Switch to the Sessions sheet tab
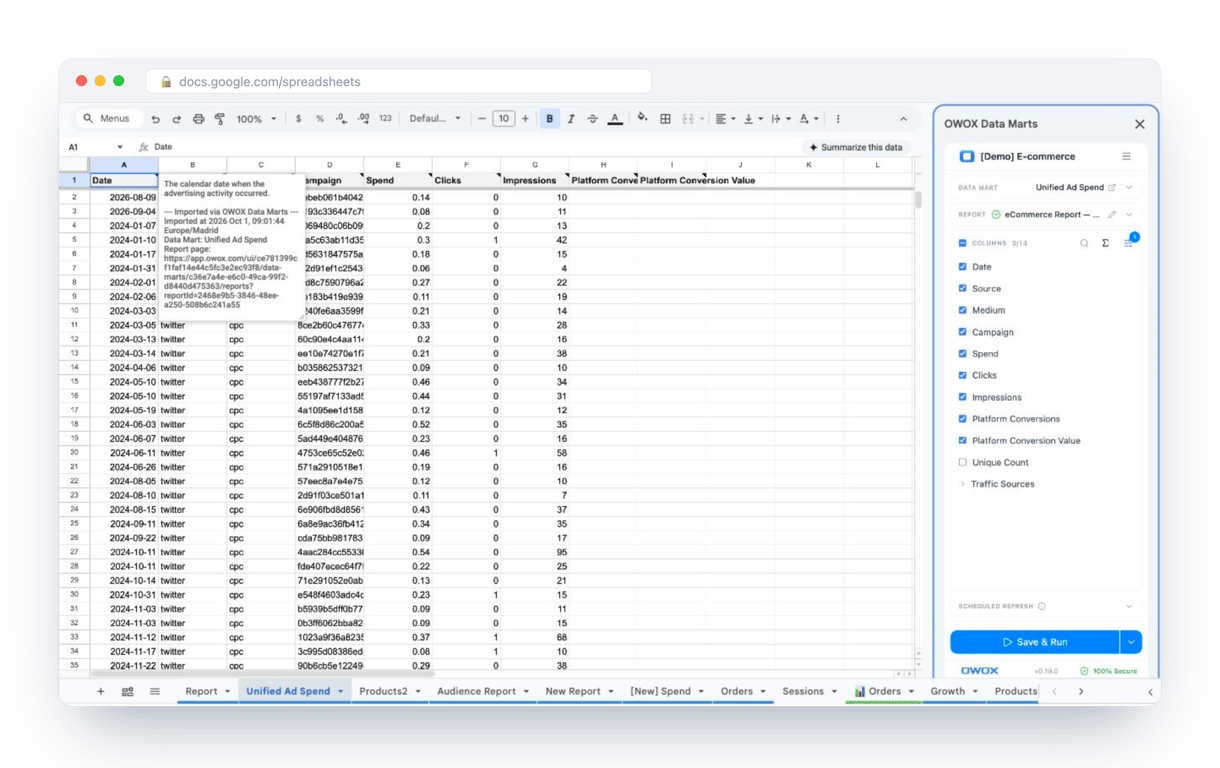The height and width of the screenshot is (768, 1220). pos(809,691)
